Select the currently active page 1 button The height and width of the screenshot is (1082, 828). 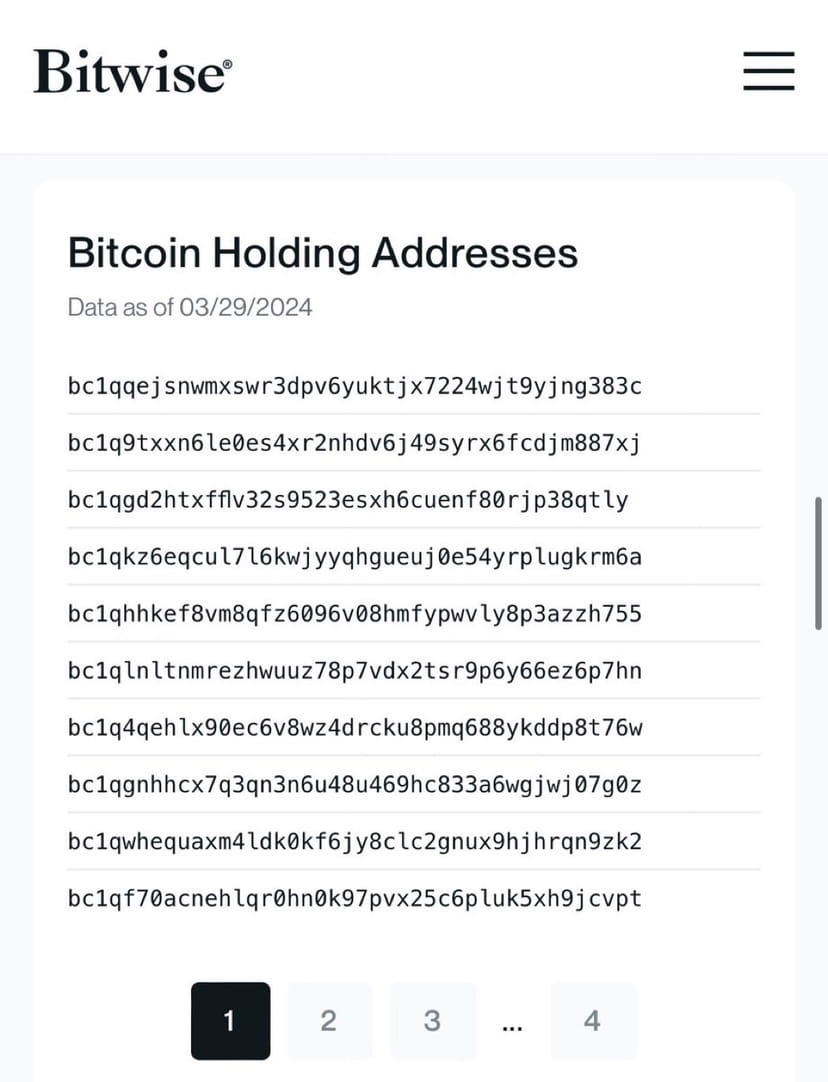230,1020
